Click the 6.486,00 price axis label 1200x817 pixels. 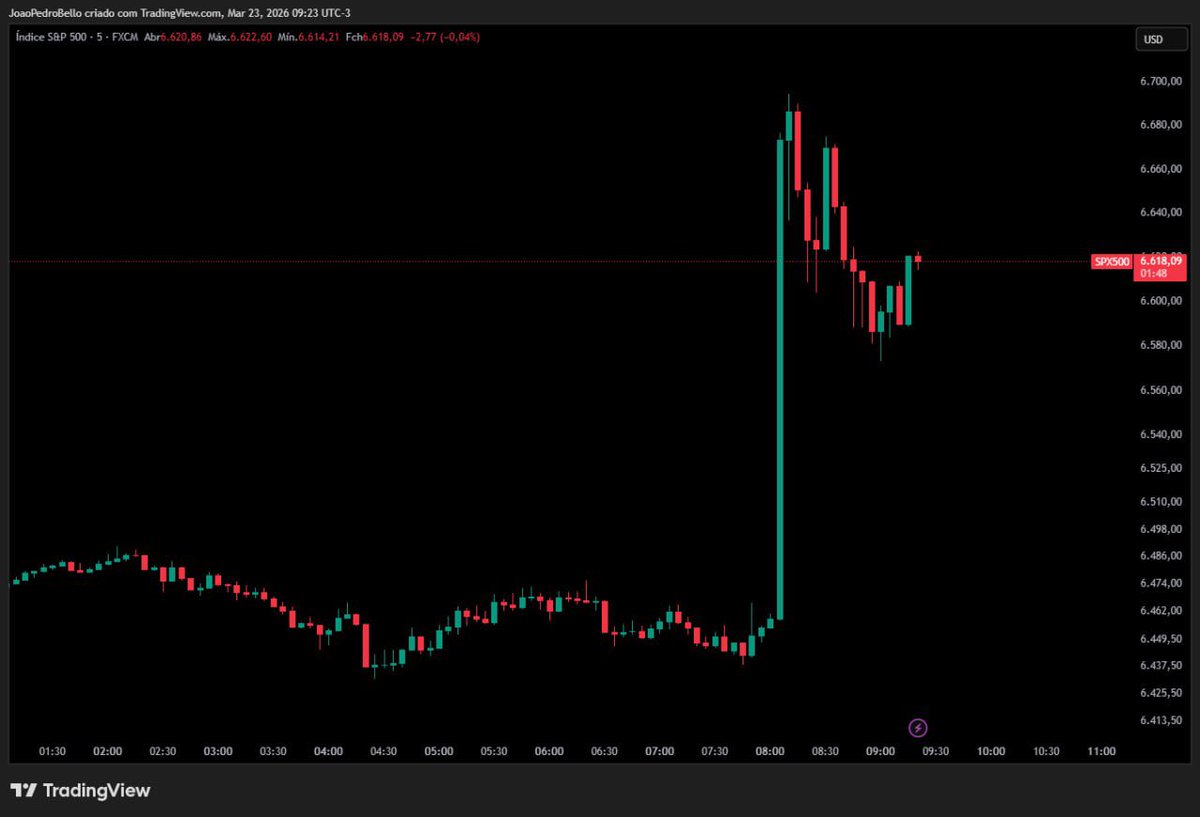(x=1161, y=555)
